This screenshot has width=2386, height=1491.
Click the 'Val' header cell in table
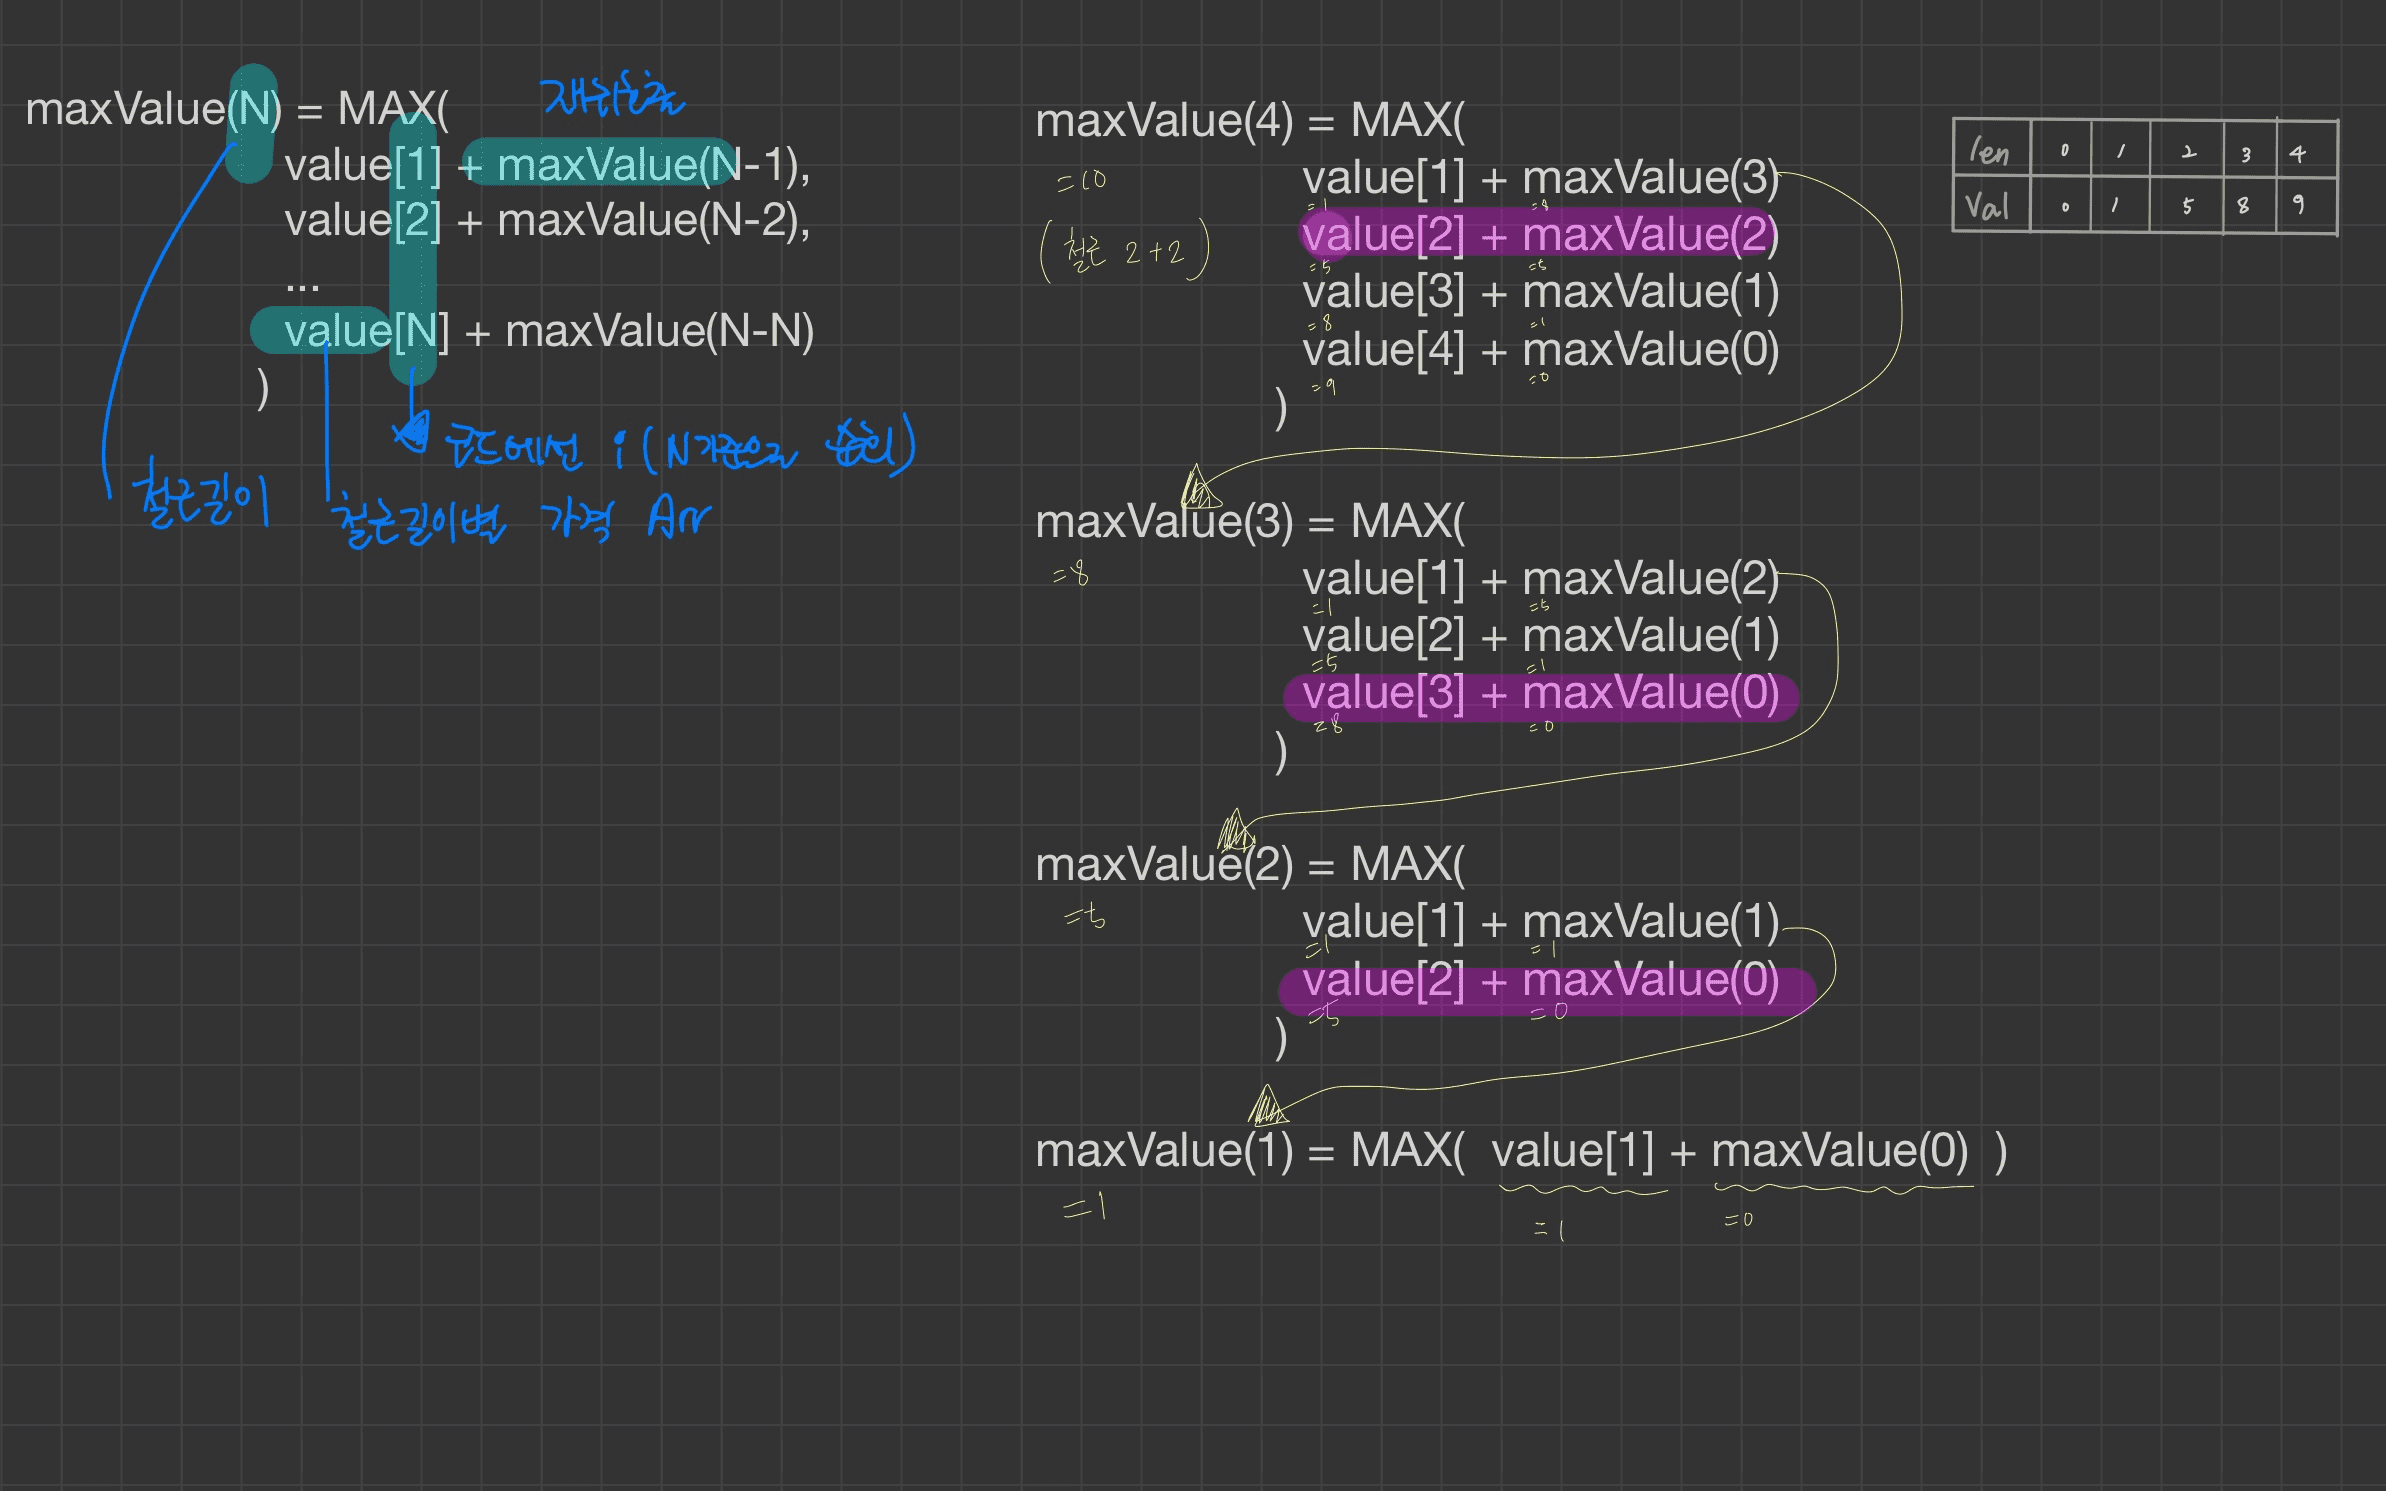[1988, 207]
